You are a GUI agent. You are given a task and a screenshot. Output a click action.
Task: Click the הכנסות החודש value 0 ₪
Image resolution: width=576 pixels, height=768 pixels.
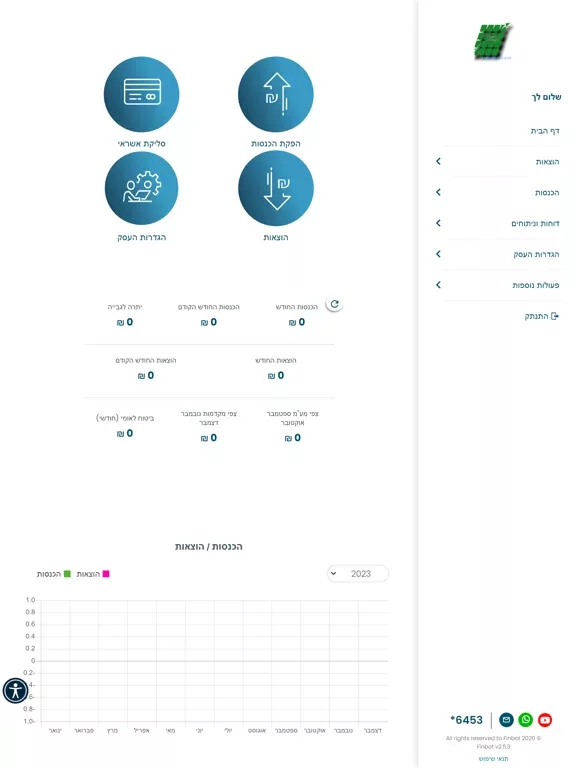pos(297,322)
